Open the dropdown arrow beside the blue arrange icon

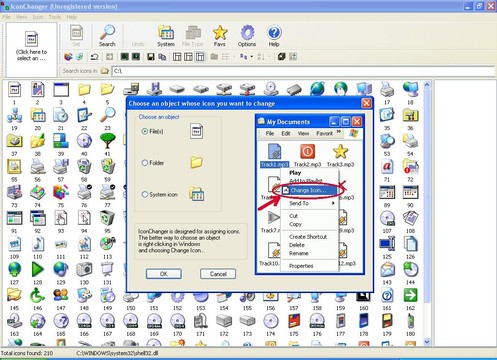(x=252, y=57)
